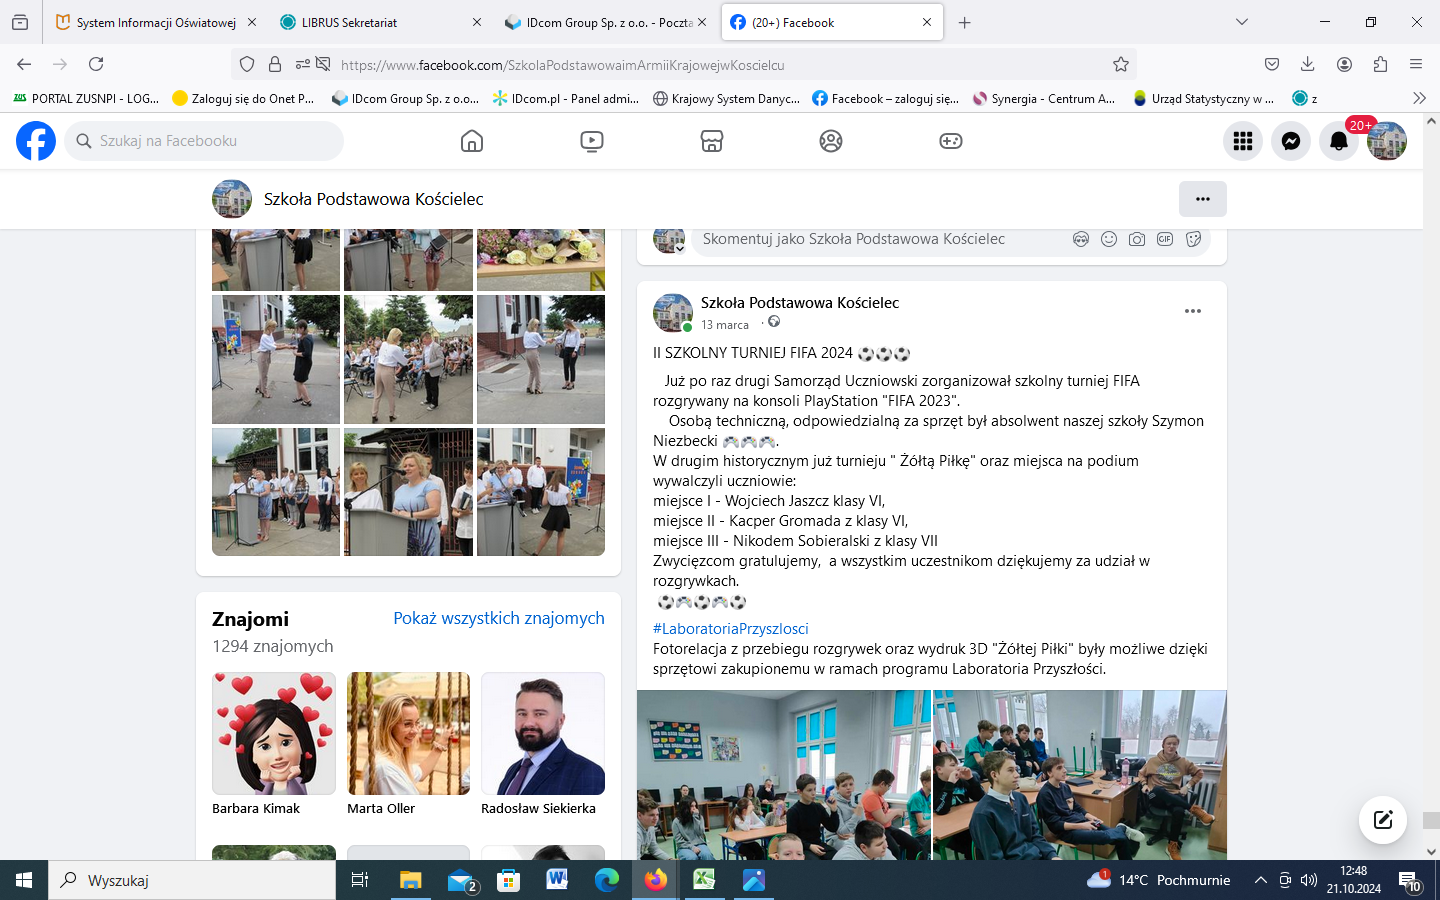List all tabs using the dropdown arrow
Screen dimensions: 1440x900
tap(1242, 22)
